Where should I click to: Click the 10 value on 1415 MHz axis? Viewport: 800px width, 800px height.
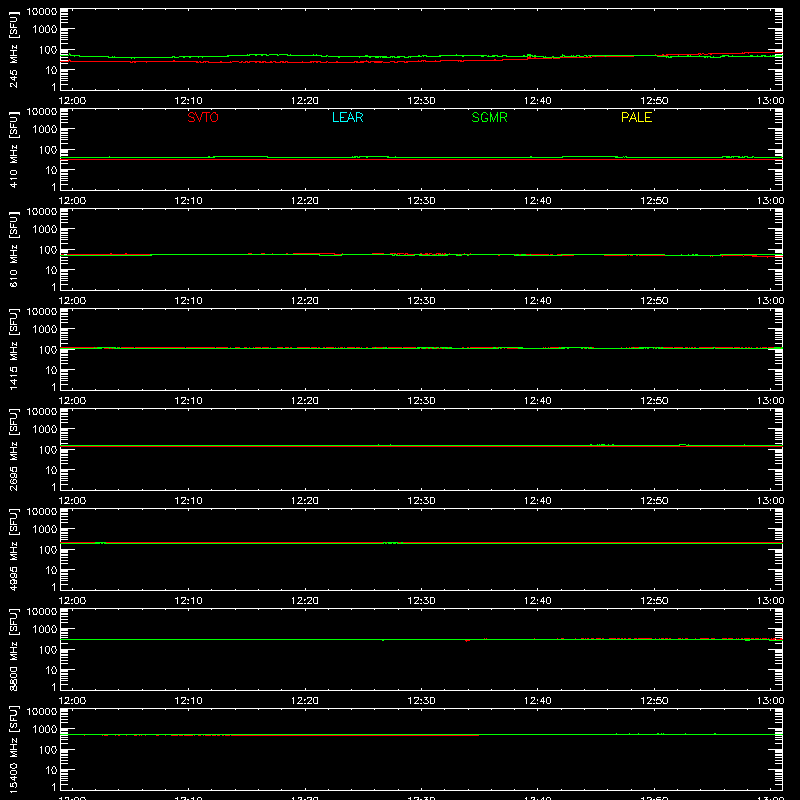51,370
